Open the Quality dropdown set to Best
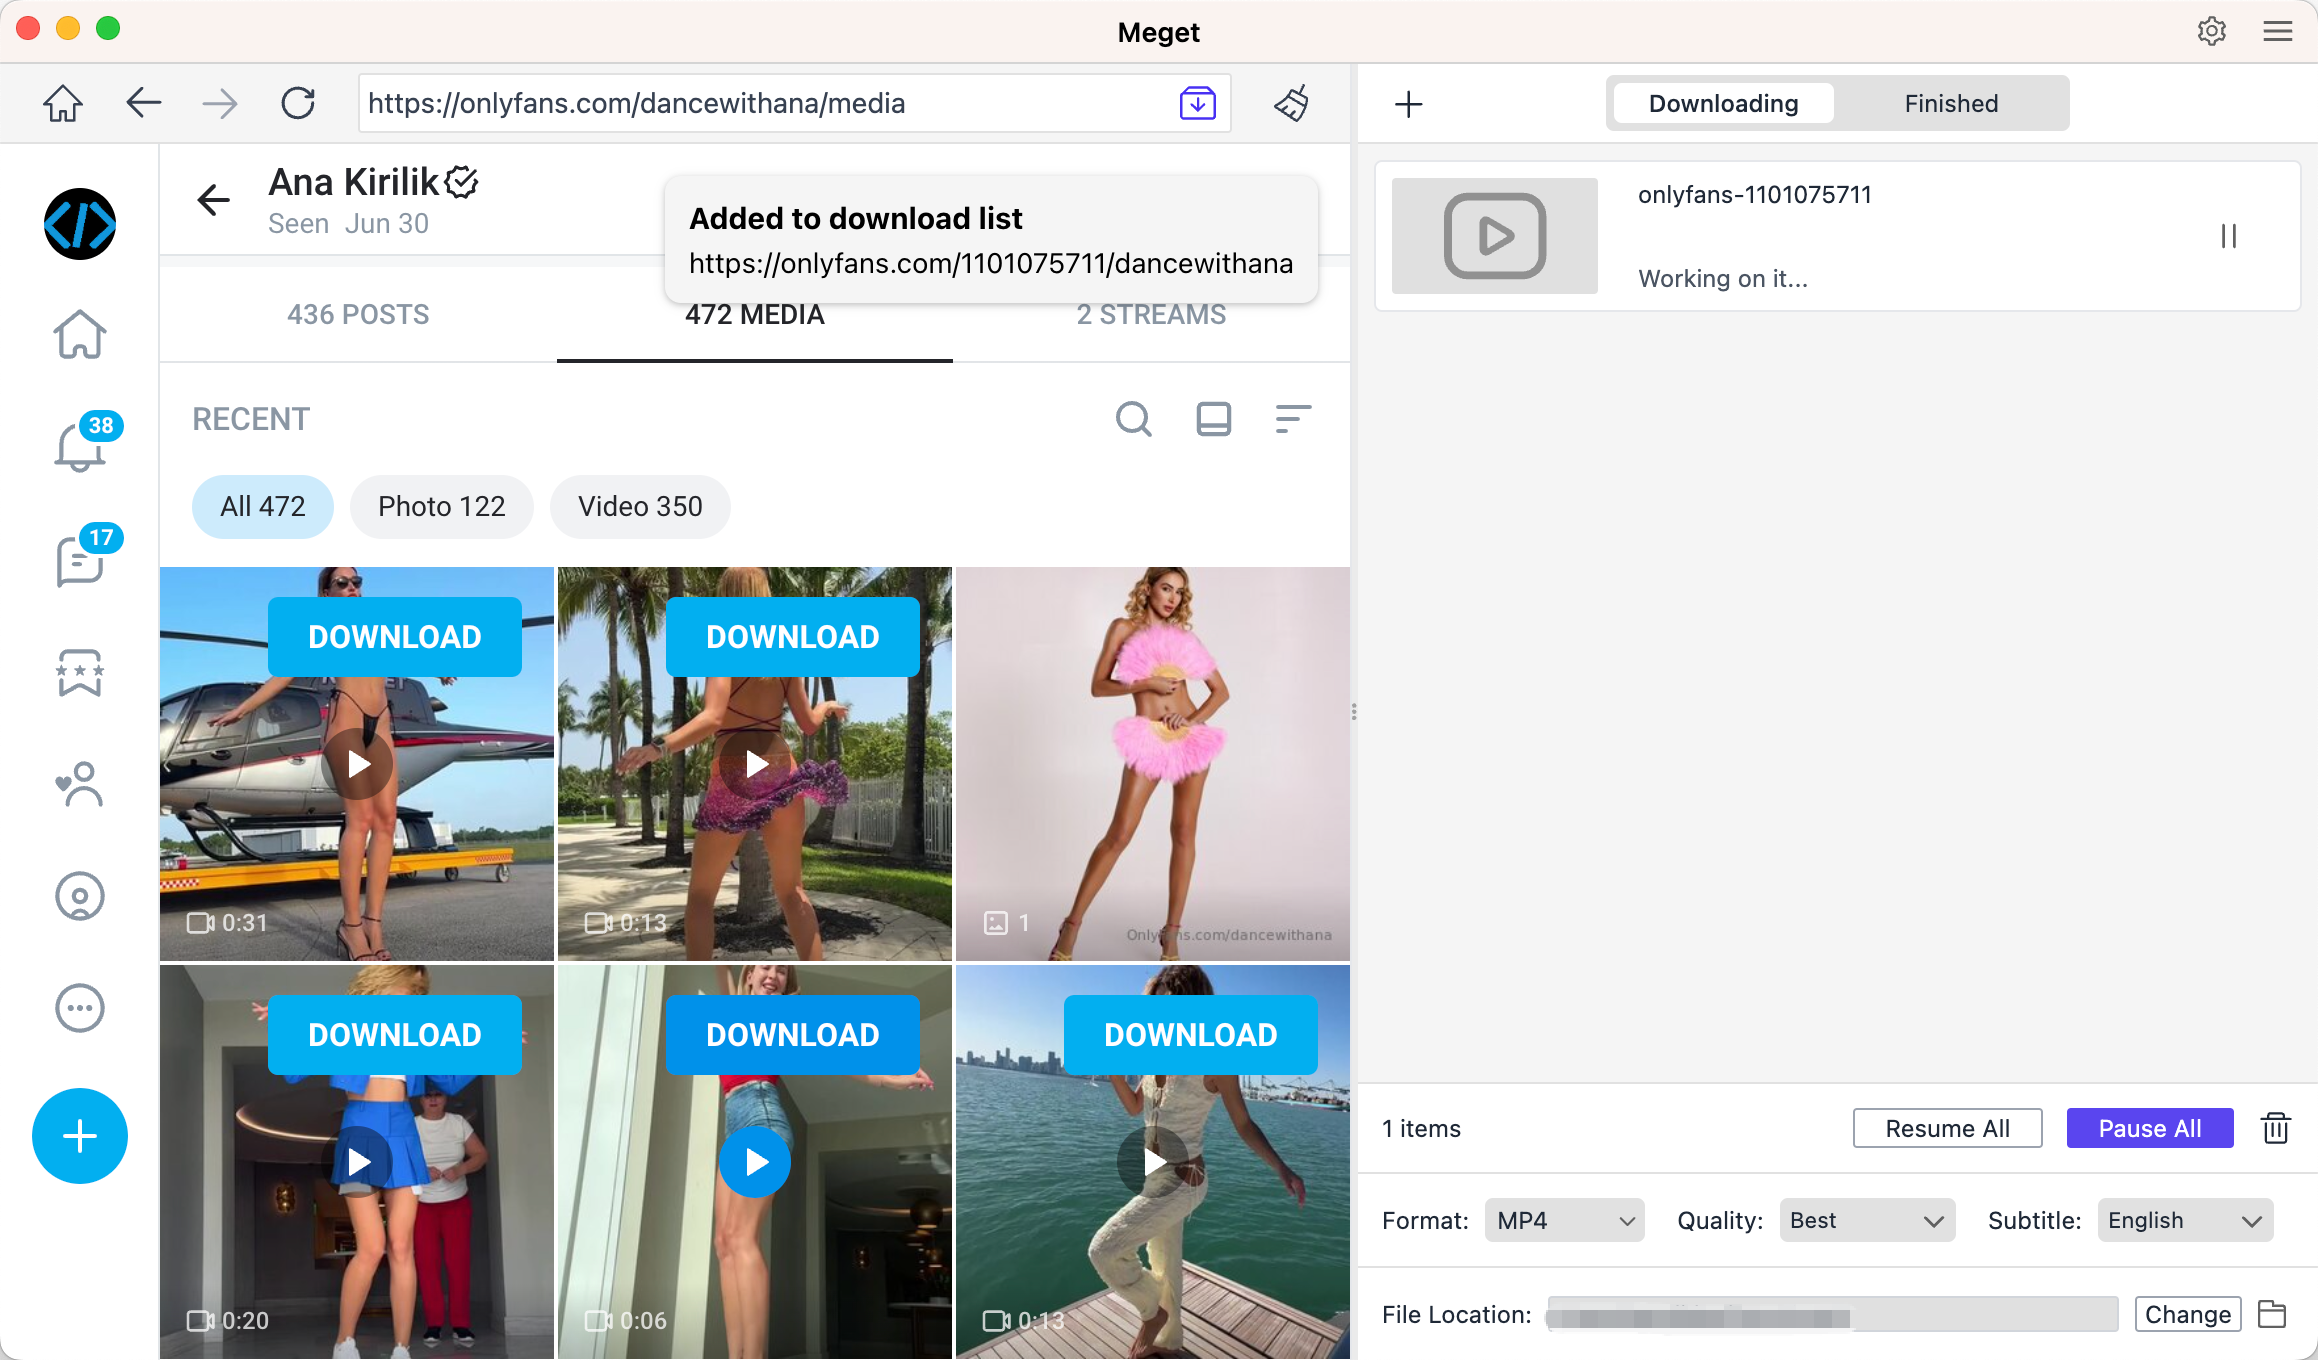The image size is (2318, 1360). click(x=1866, y=1220)
